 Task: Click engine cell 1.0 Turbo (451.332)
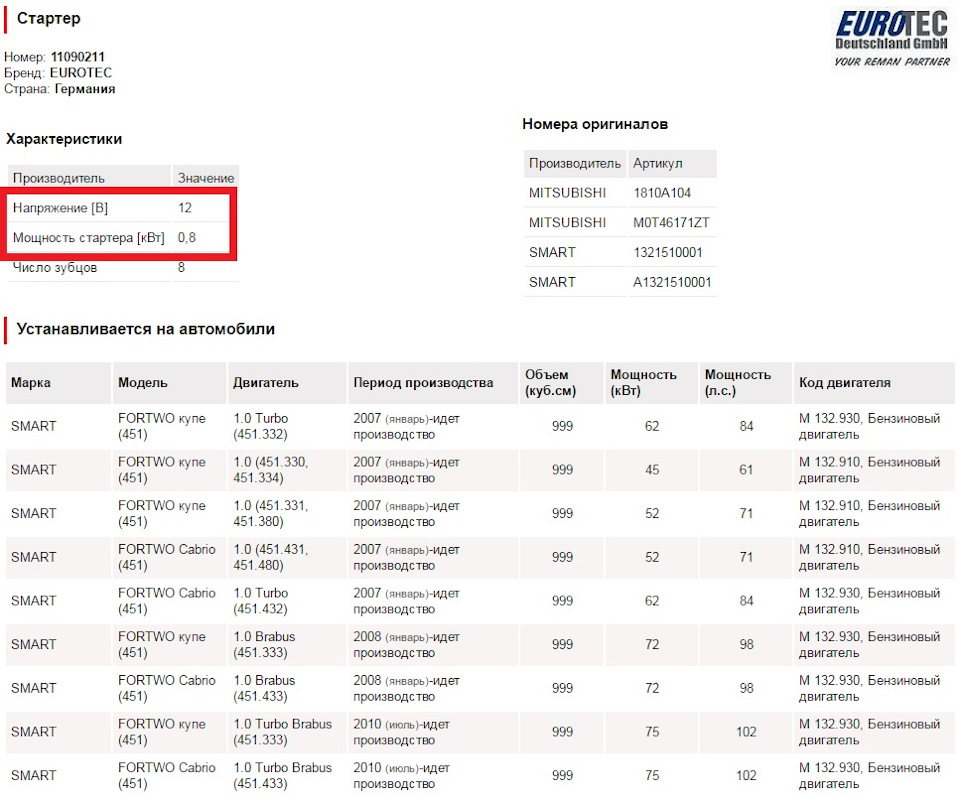click(x=261, y=426)
